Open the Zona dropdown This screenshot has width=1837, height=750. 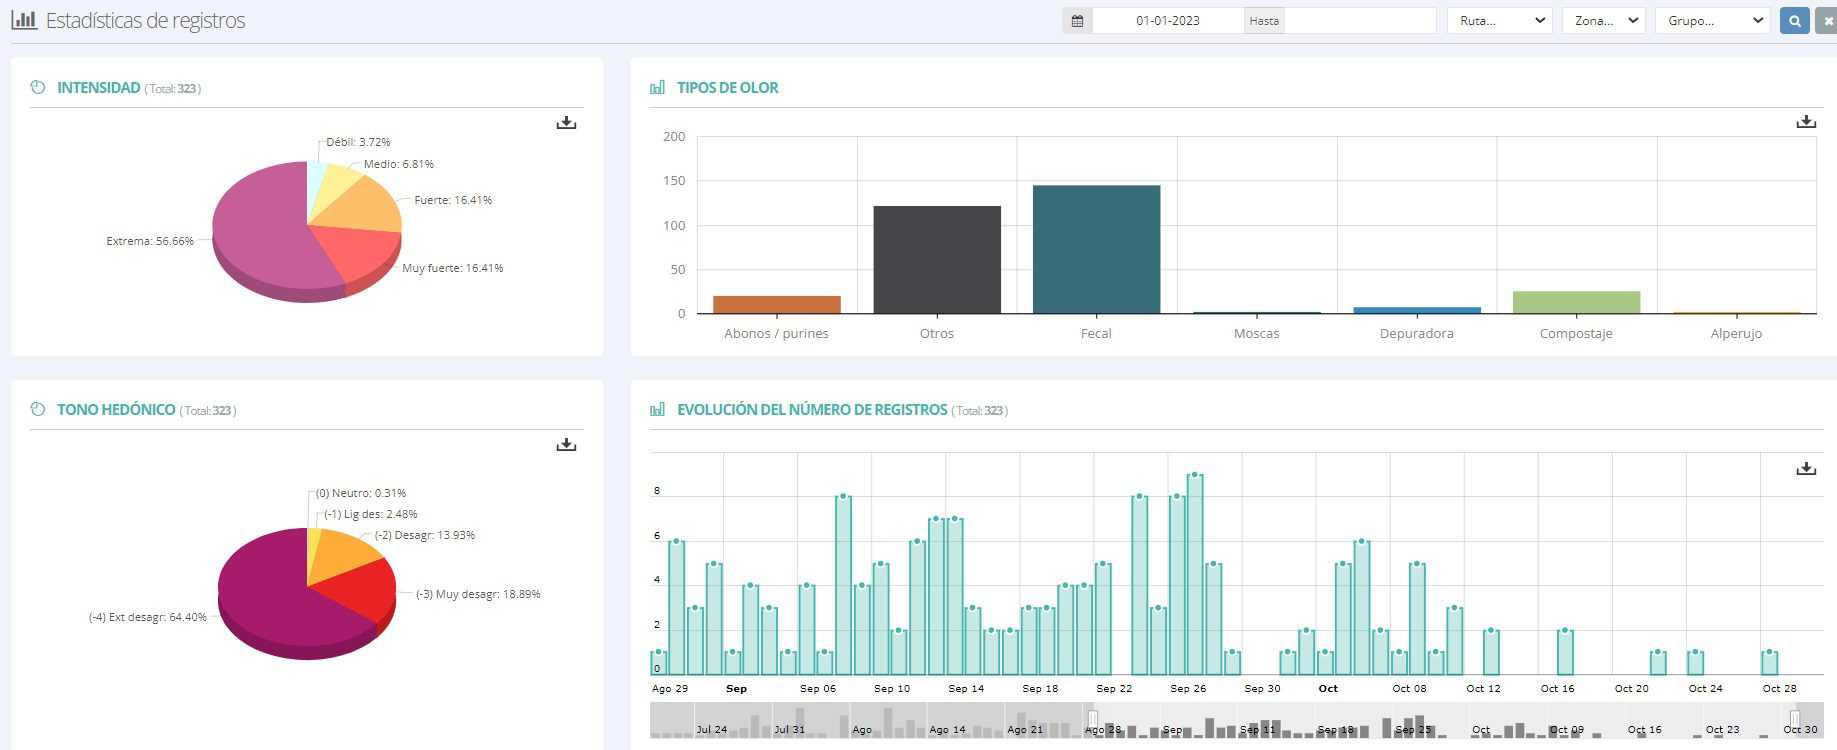point(1604,20)
